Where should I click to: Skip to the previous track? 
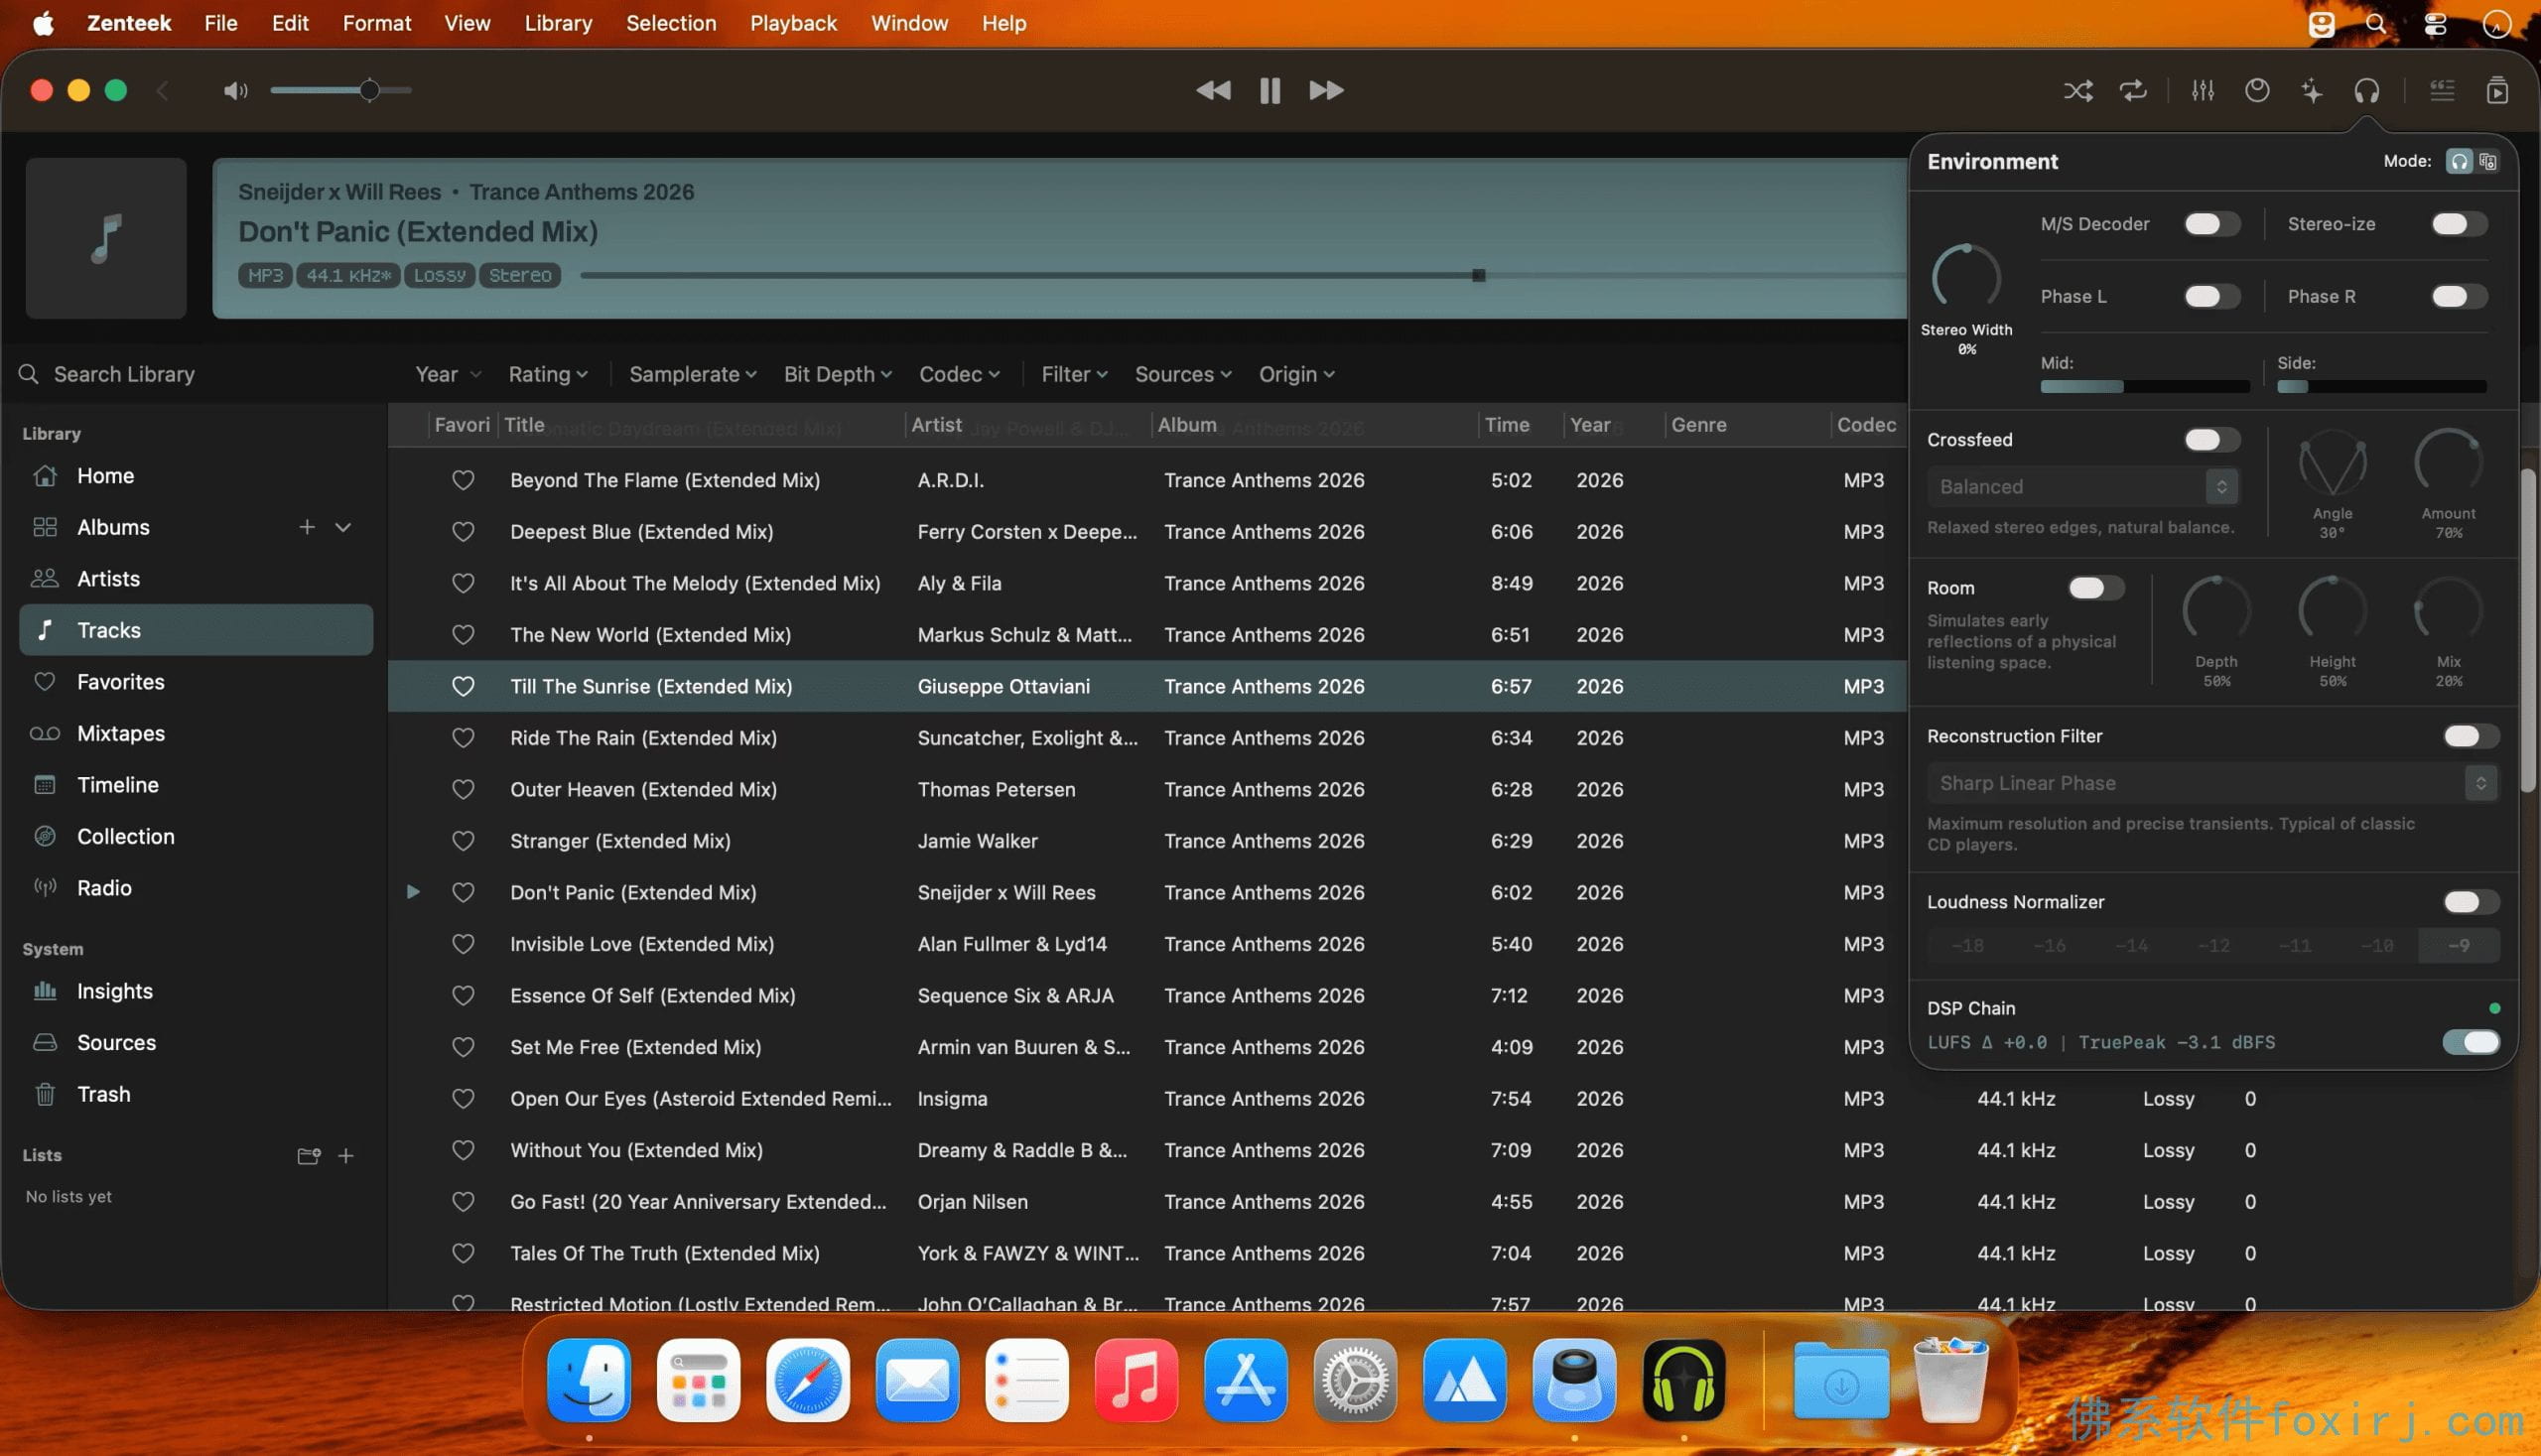pyautogui.click(x=1213, y=90)
